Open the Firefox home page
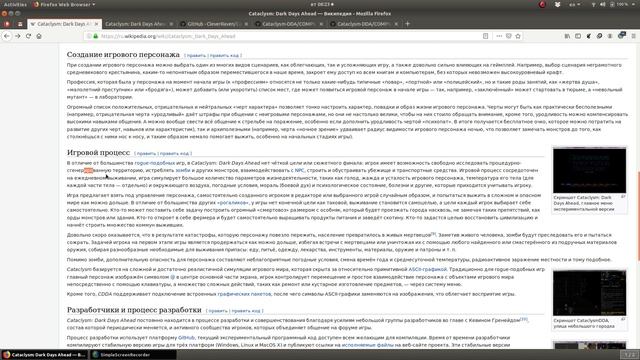This screenshot has width=640, height=360. point(39,36)
